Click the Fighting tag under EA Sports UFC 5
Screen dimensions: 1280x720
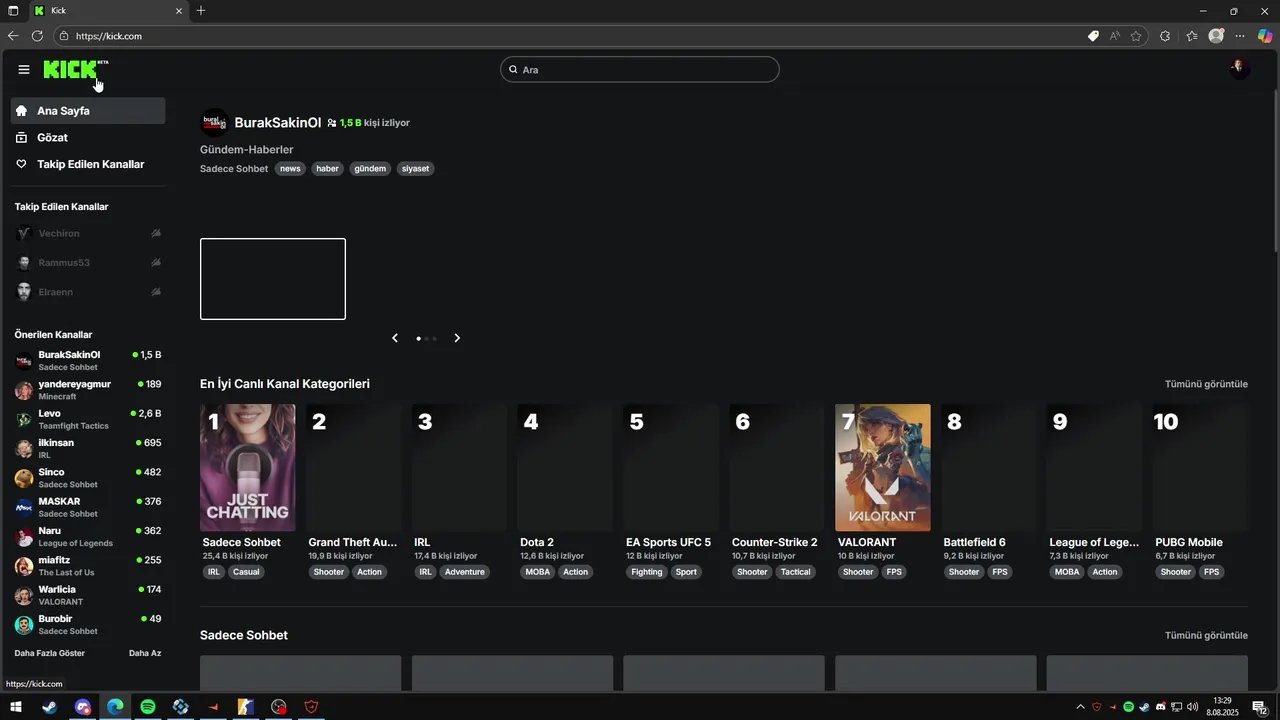pos(647,572)
